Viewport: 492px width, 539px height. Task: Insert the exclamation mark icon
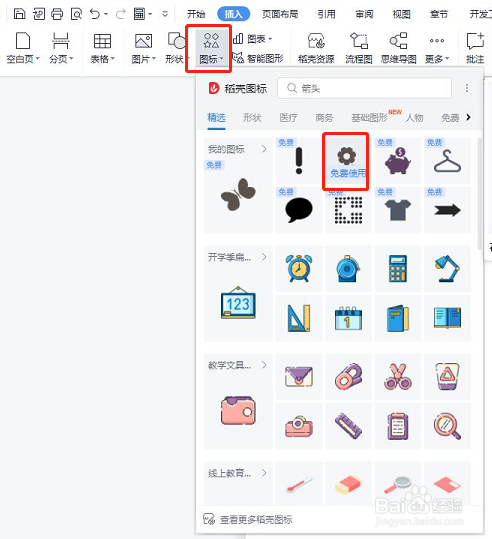(299, 161)
